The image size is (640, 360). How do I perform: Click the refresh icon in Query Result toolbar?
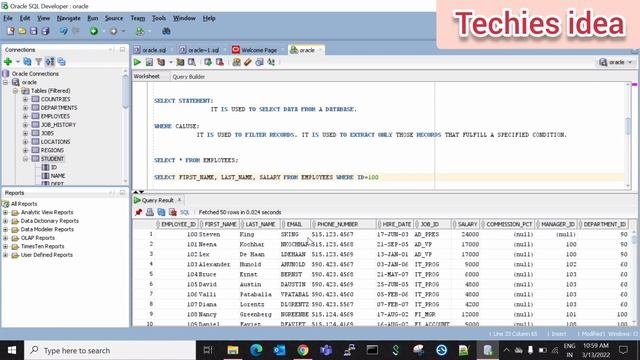coord(161,212)
